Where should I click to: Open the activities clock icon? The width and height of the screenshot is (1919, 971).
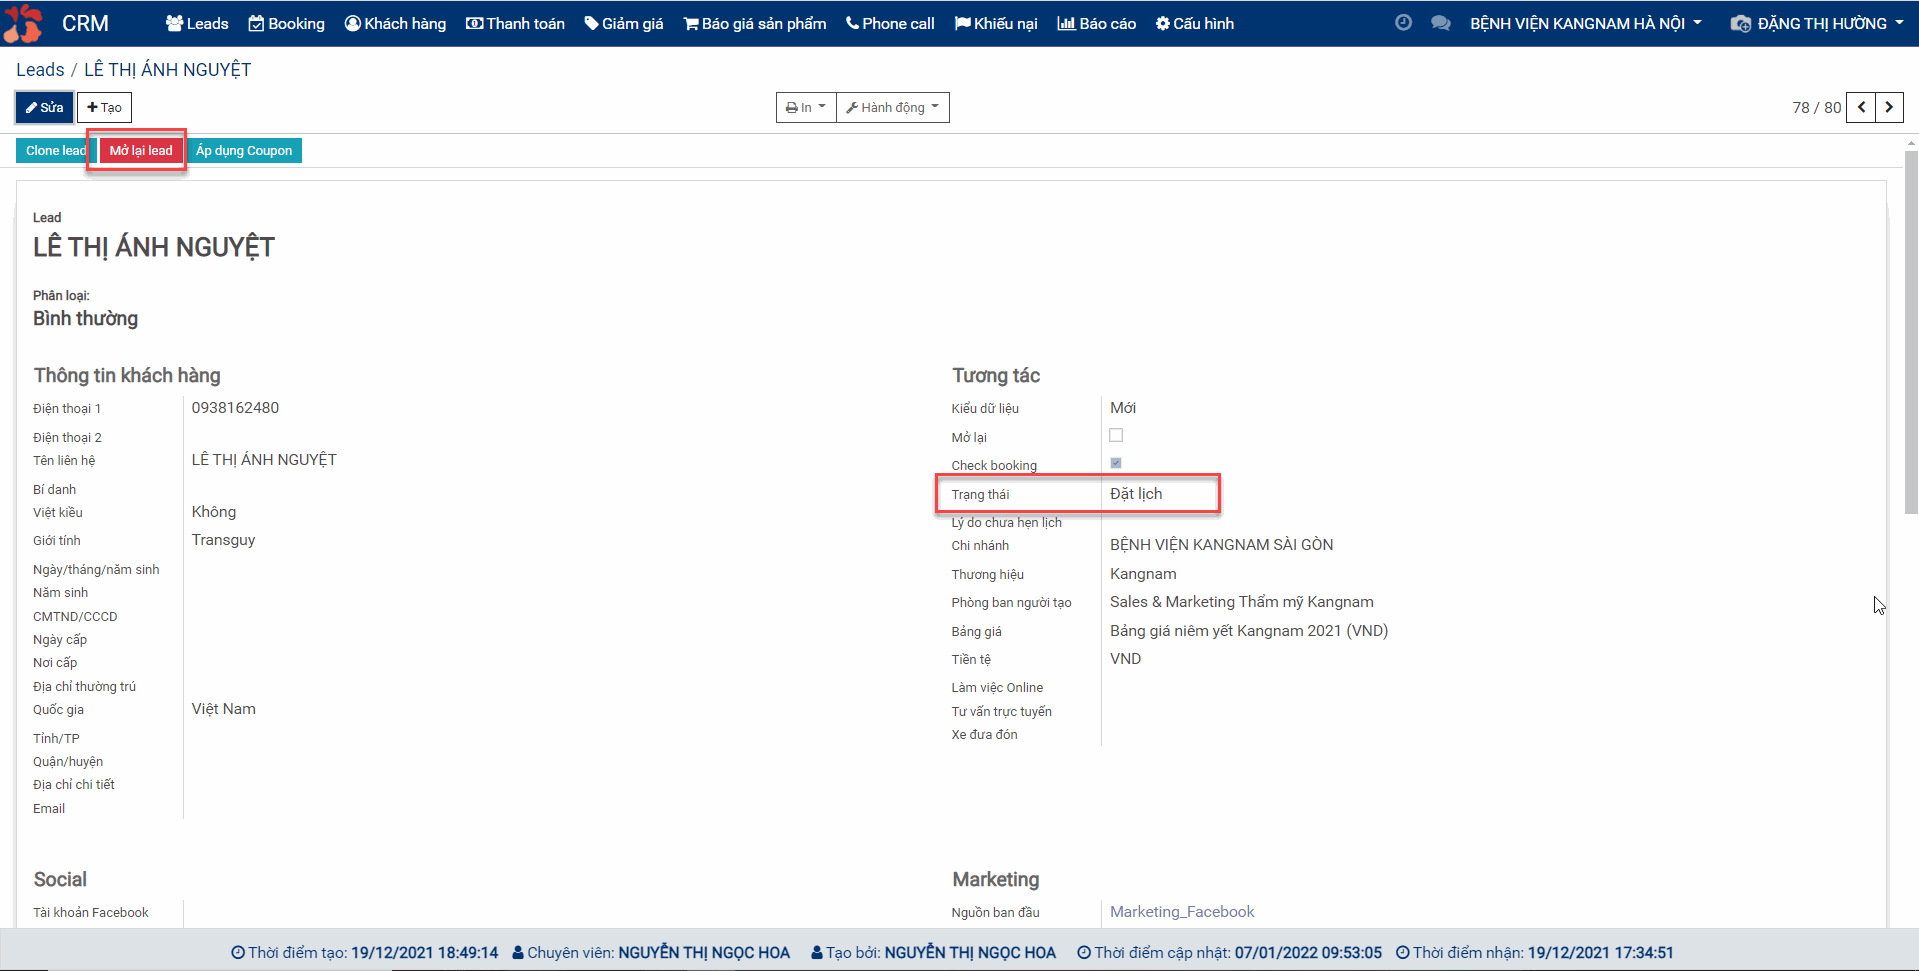coord(1403,23)
